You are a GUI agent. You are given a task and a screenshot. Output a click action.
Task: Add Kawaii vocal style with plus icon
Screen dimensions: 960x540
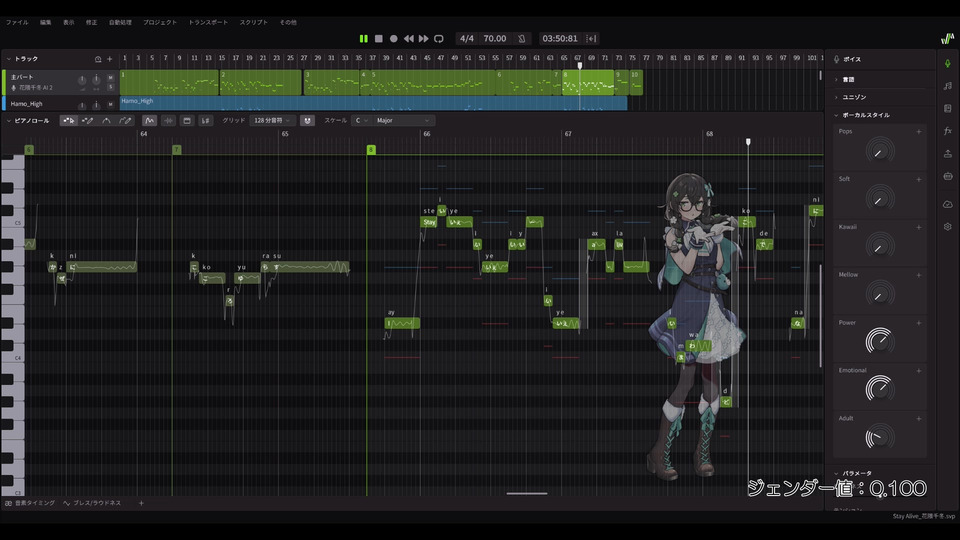point(918,227)
